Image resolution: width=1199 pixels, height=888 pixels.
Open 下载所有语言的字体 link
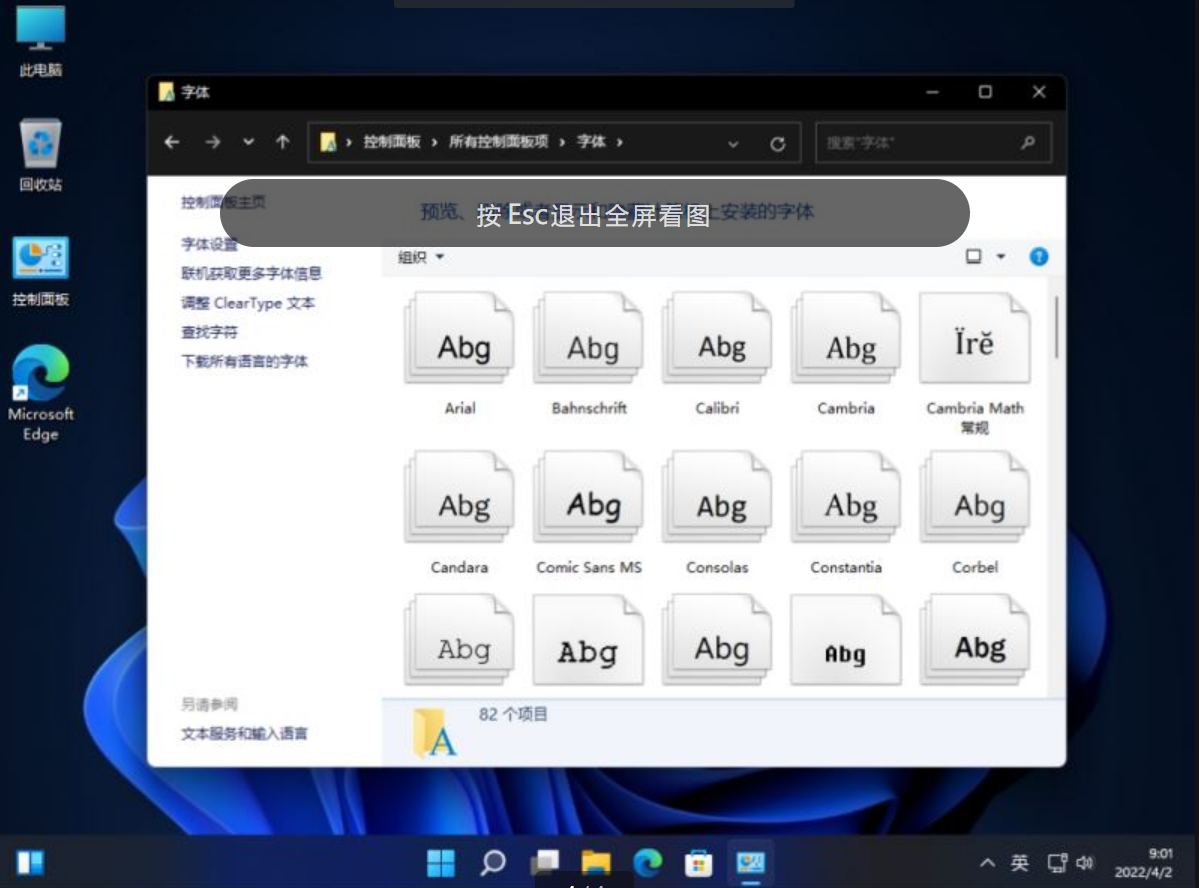pyautogui.click(x=244, y=361)
